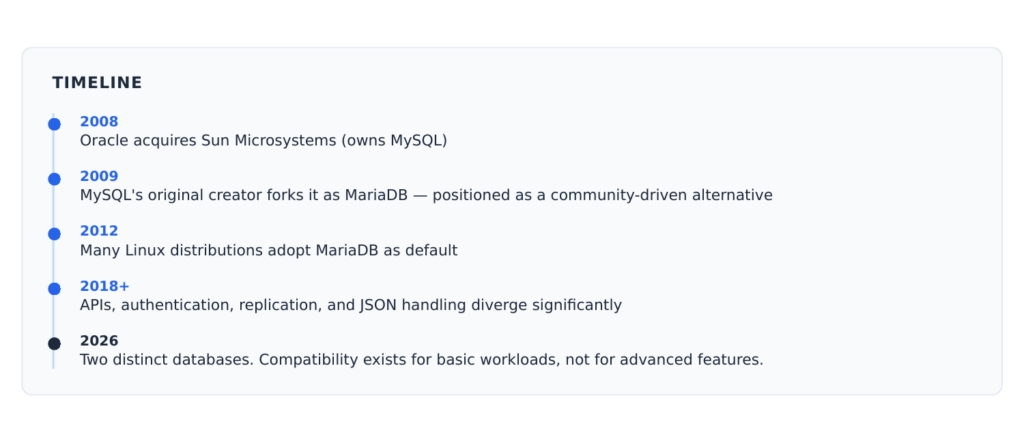Click the Two distinct databases summary text
The image size is (1024, 422).
[x=421, y=360]
